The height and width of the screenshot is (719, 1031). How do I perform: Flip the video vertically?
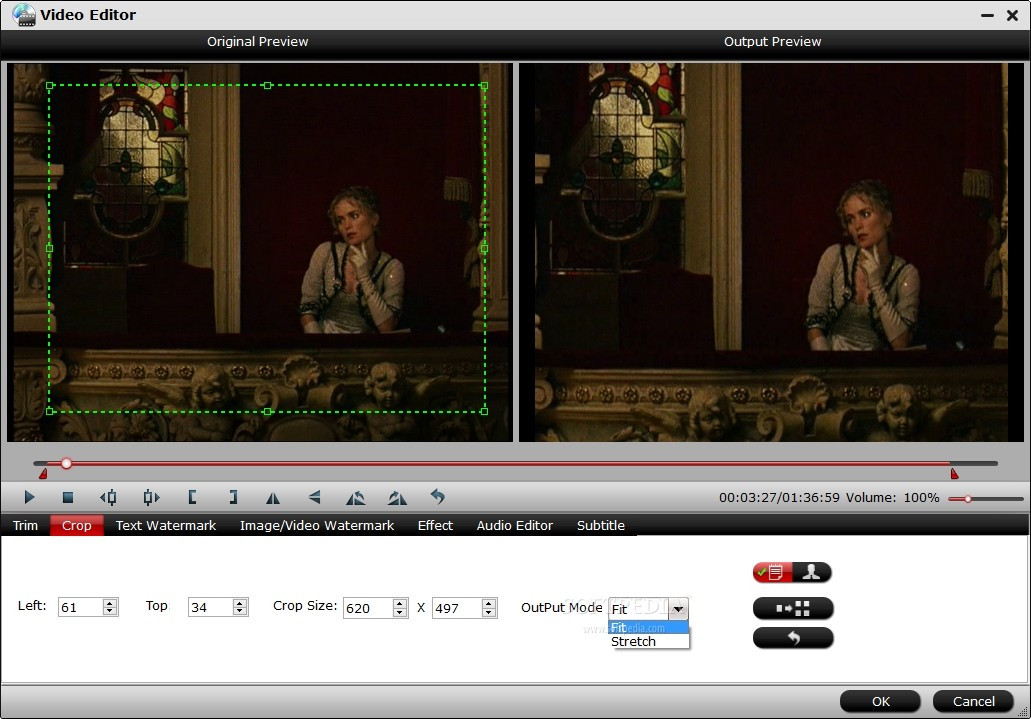coord(314,497)
